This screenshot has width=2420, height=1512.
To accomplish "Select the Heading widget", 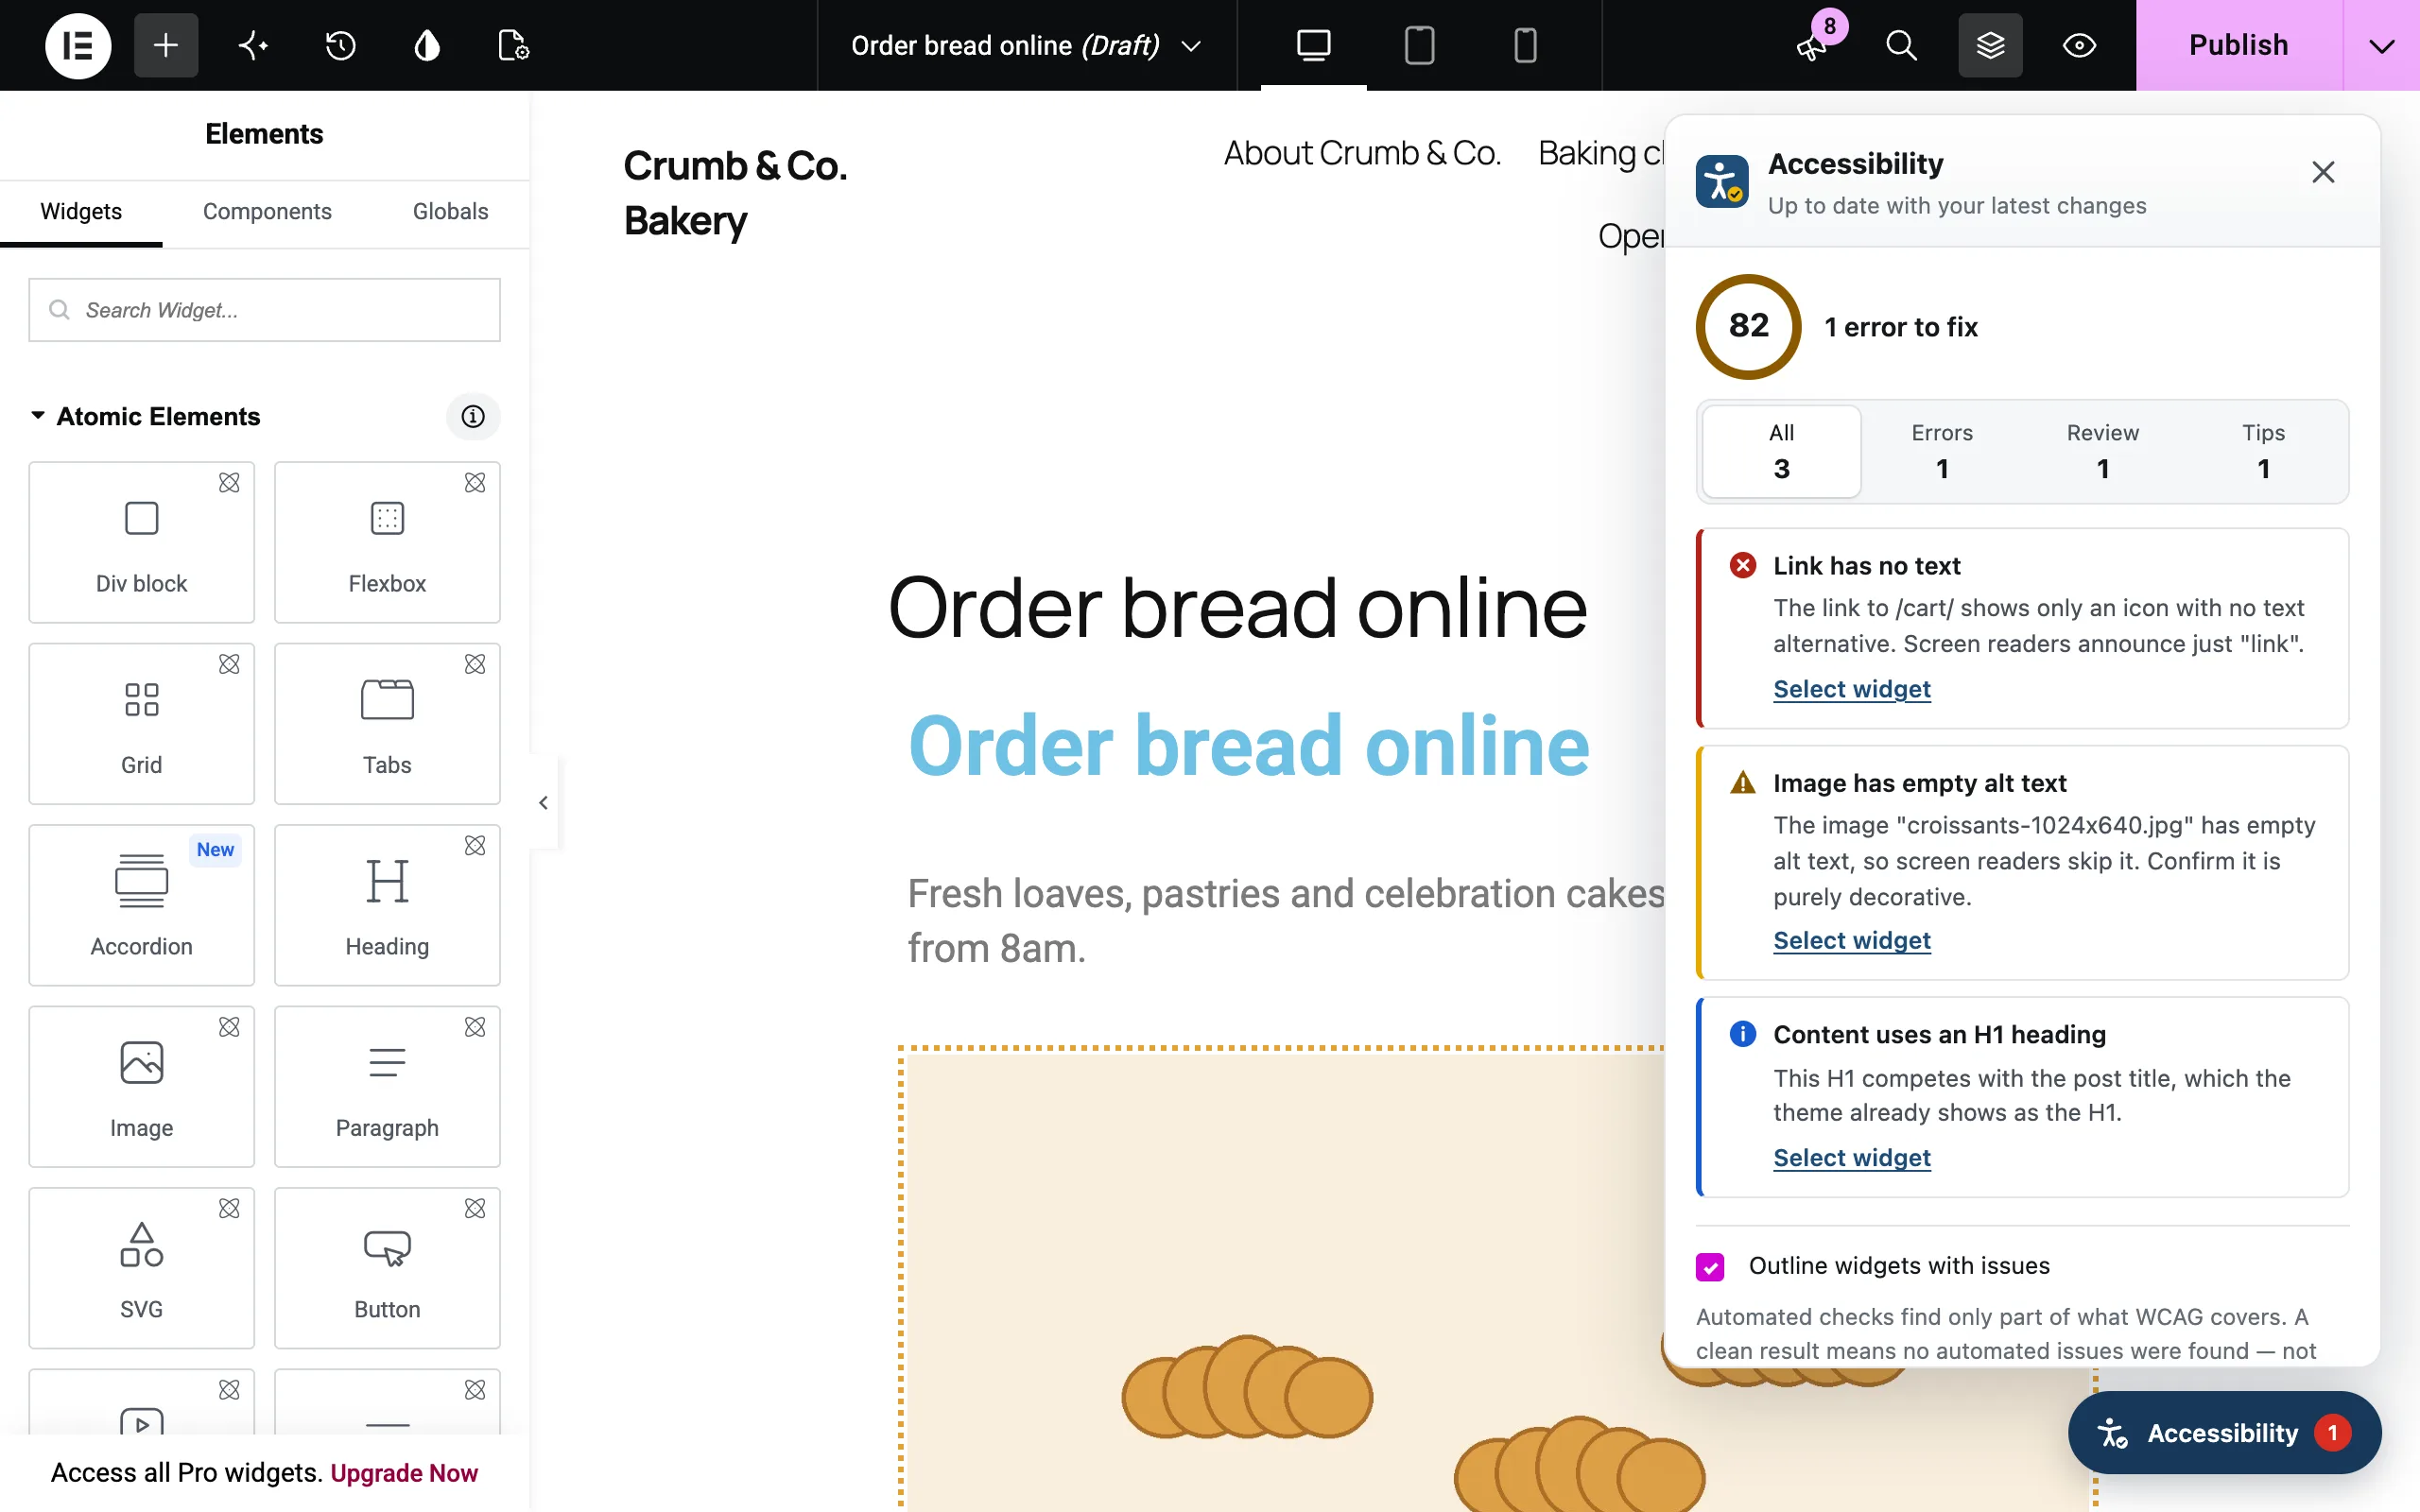I will (x=387, y=905).
